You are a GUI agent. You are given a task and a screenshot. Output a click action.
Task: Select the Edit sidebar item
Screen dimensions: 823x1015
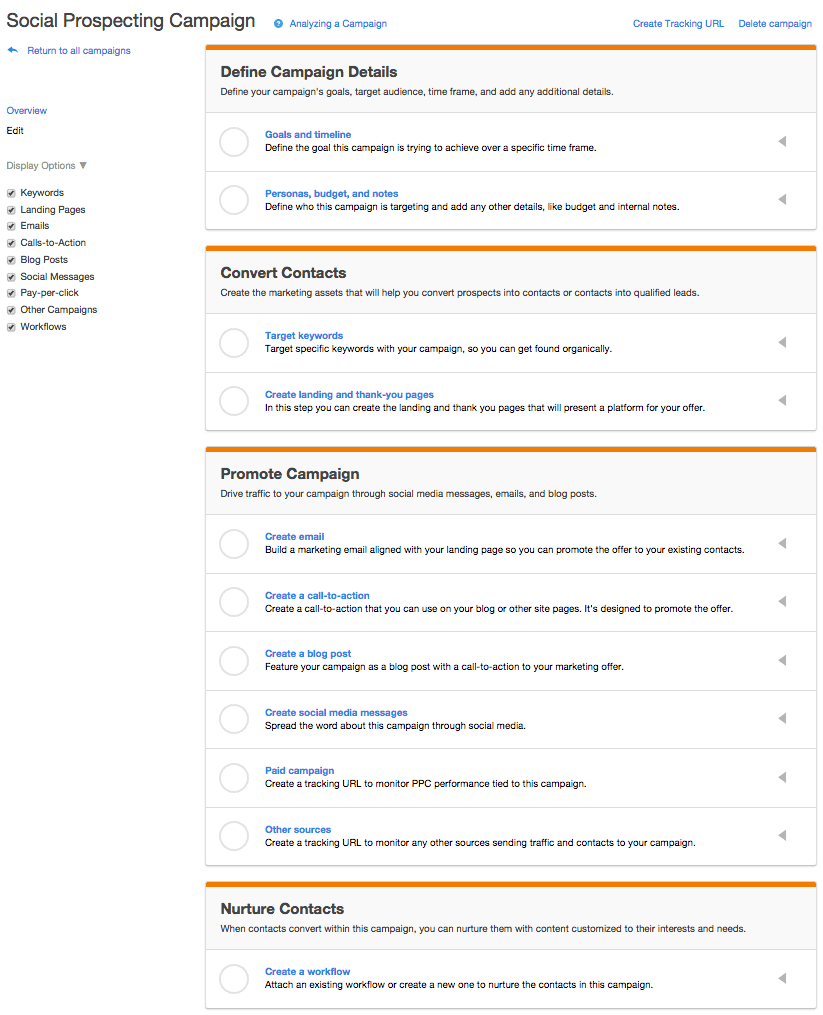pos(15,131)
